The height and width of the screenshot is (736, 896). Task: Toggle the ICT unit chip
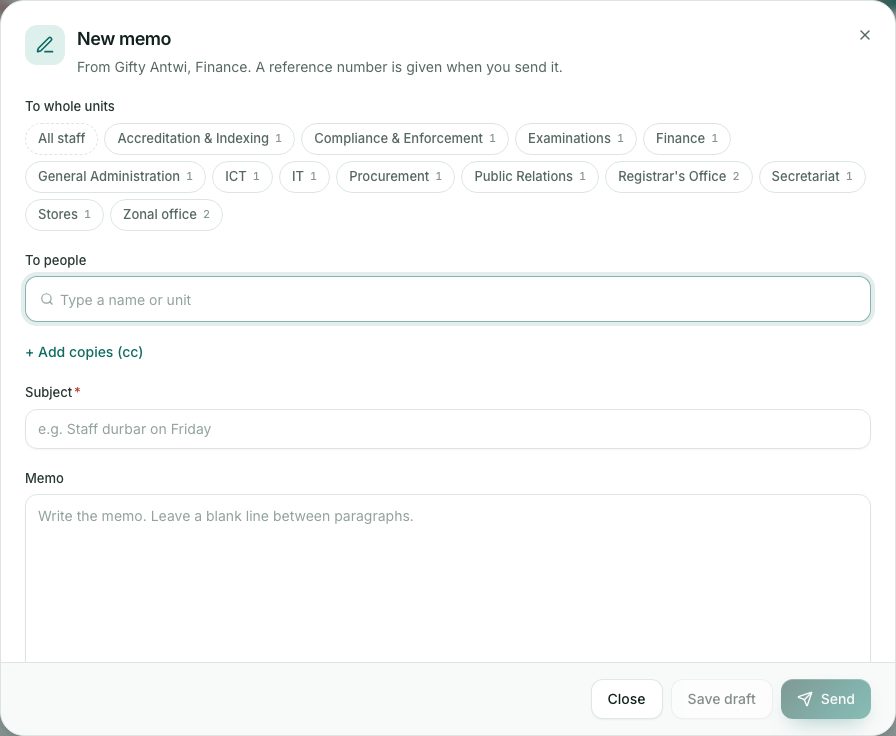242,177
